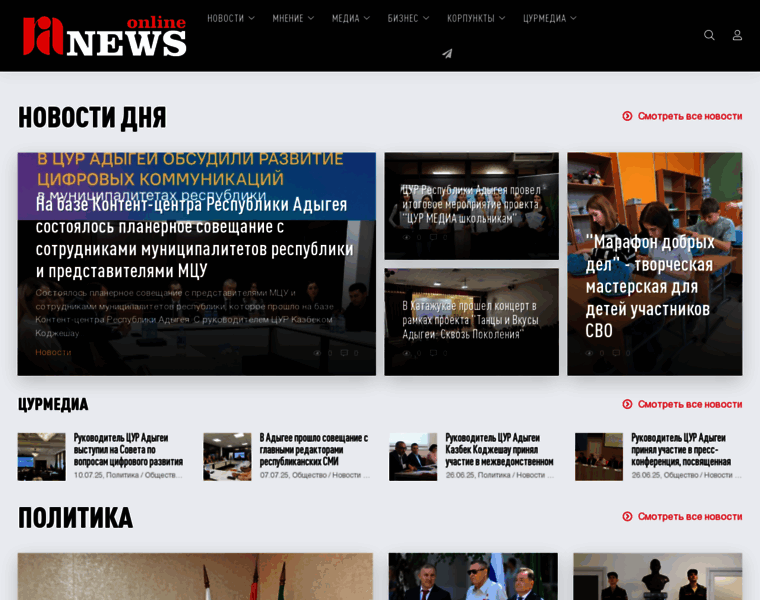
Task: Open Цурмедиа item in top navigation
Action: click(549, 18)
